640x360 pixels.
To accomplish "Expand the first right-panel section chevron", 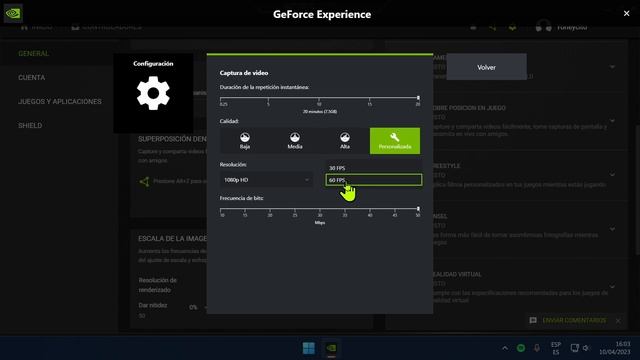I will coord(612,67).
